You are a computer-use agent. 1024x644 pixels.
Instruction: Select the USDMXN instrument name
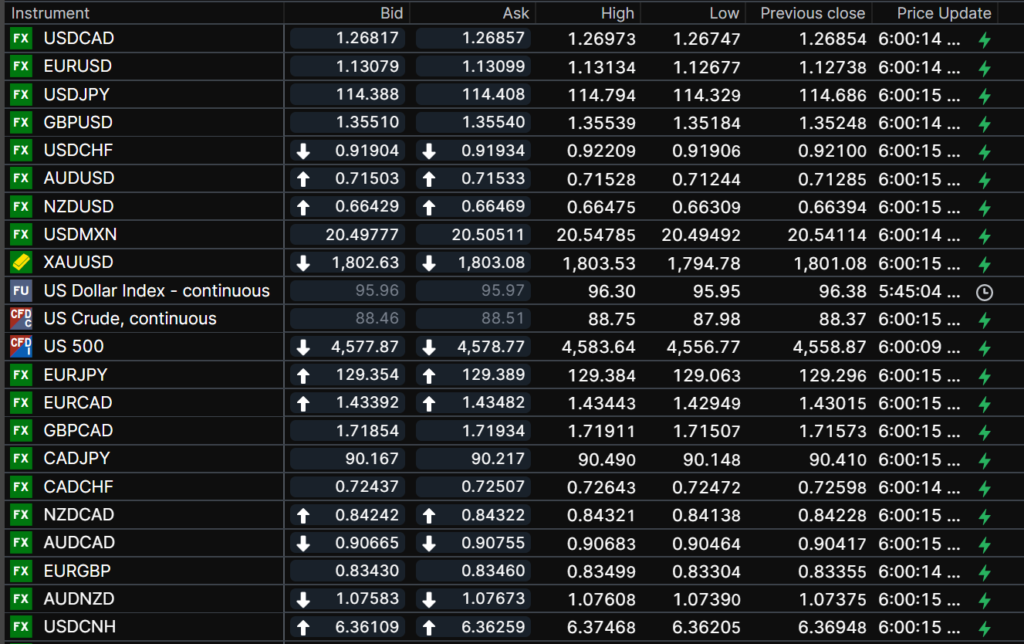[78, 235]
